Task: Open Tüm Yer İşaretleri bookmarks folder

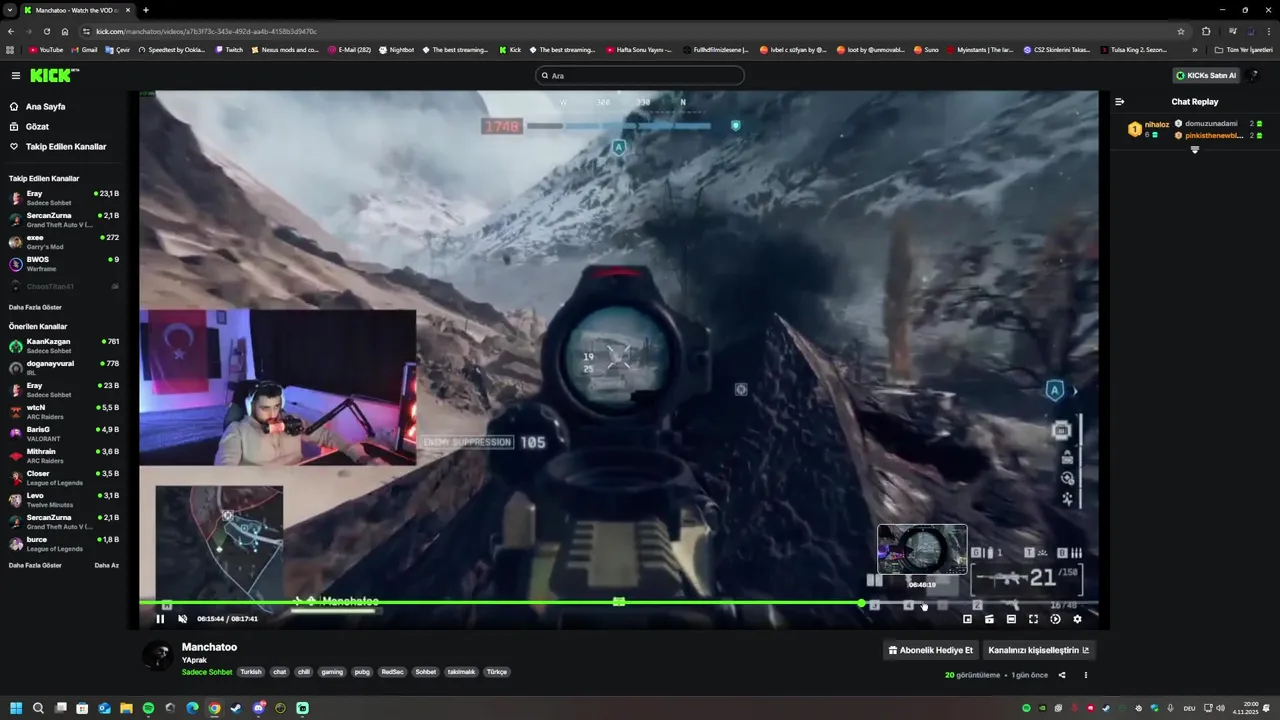Action: pos(1244,49)
